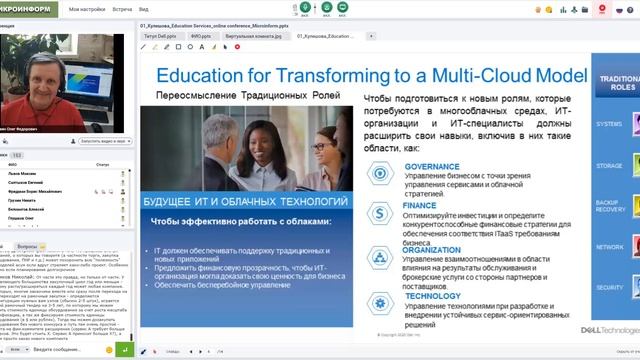Open the Встреча menu
Viewport: 640px width, 360px height.
[122, 9]
